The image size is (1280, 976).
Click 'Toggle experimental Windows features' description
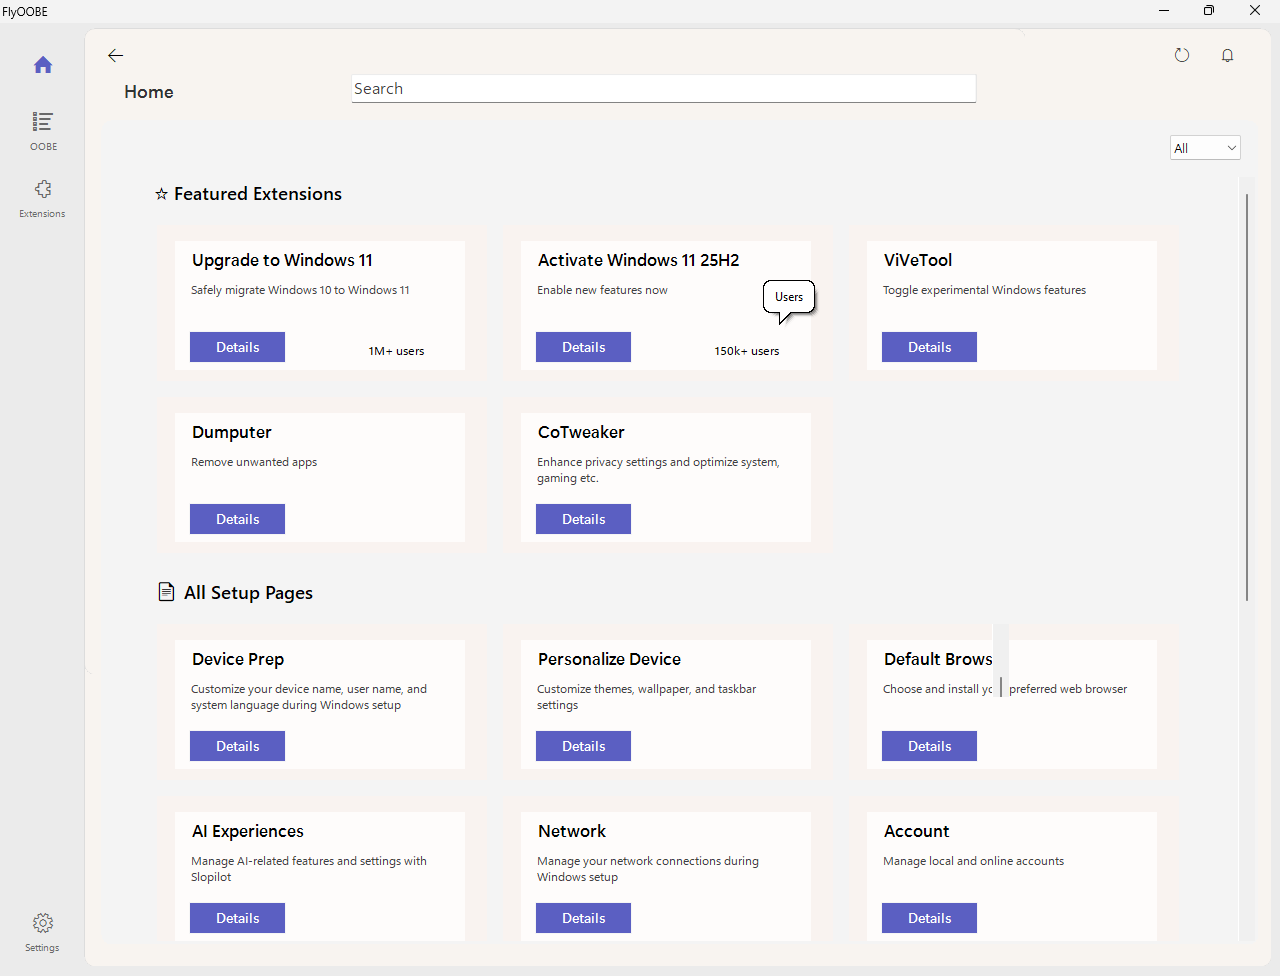(984, 290)
